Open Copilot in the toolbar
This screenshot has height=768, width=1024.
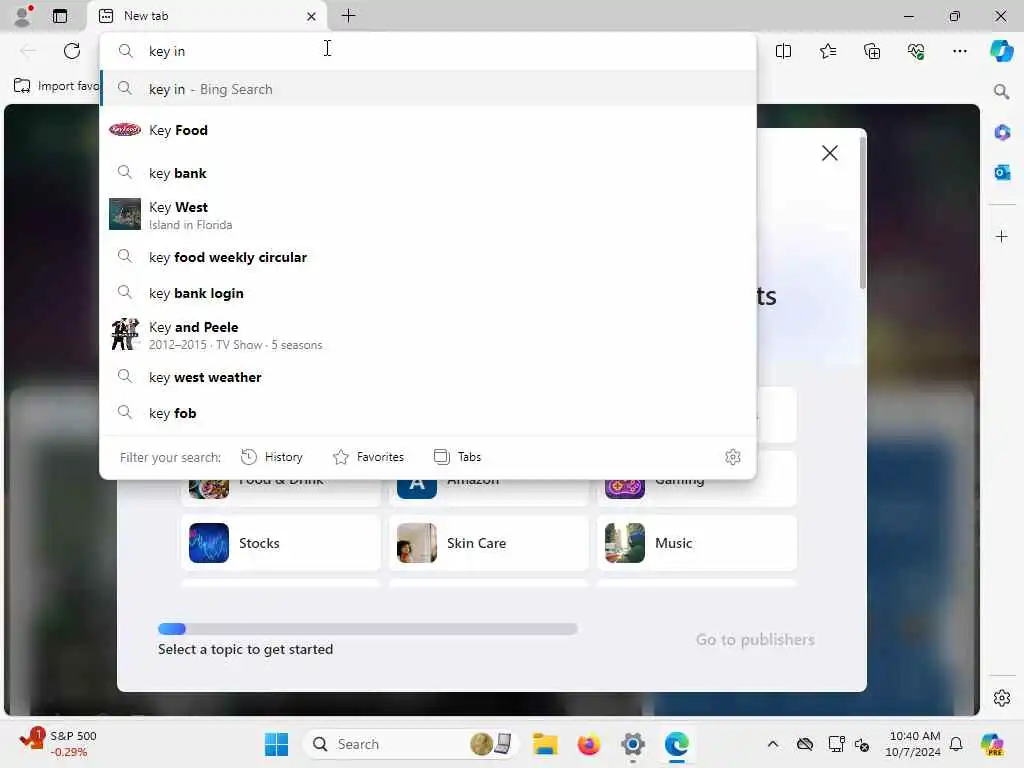(x=1001, y=51)
